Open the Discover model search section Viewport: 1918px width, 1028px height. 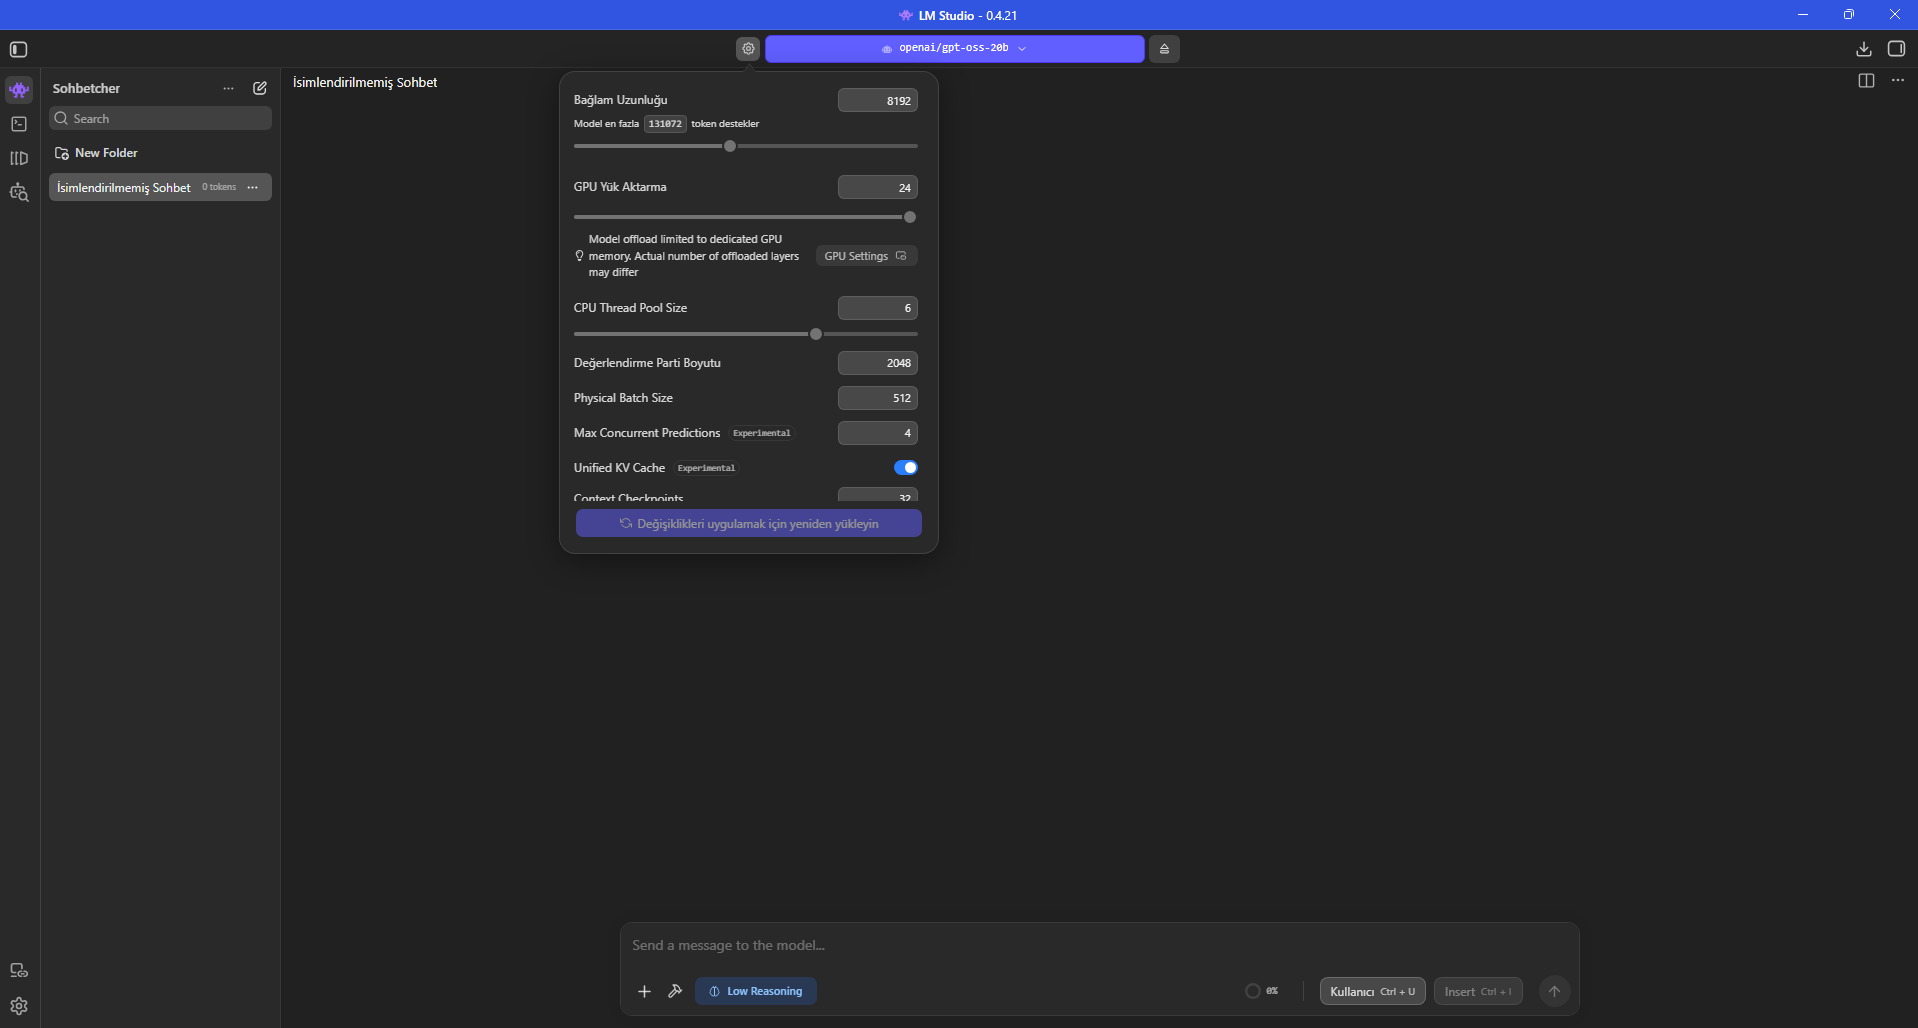(19, 192)
